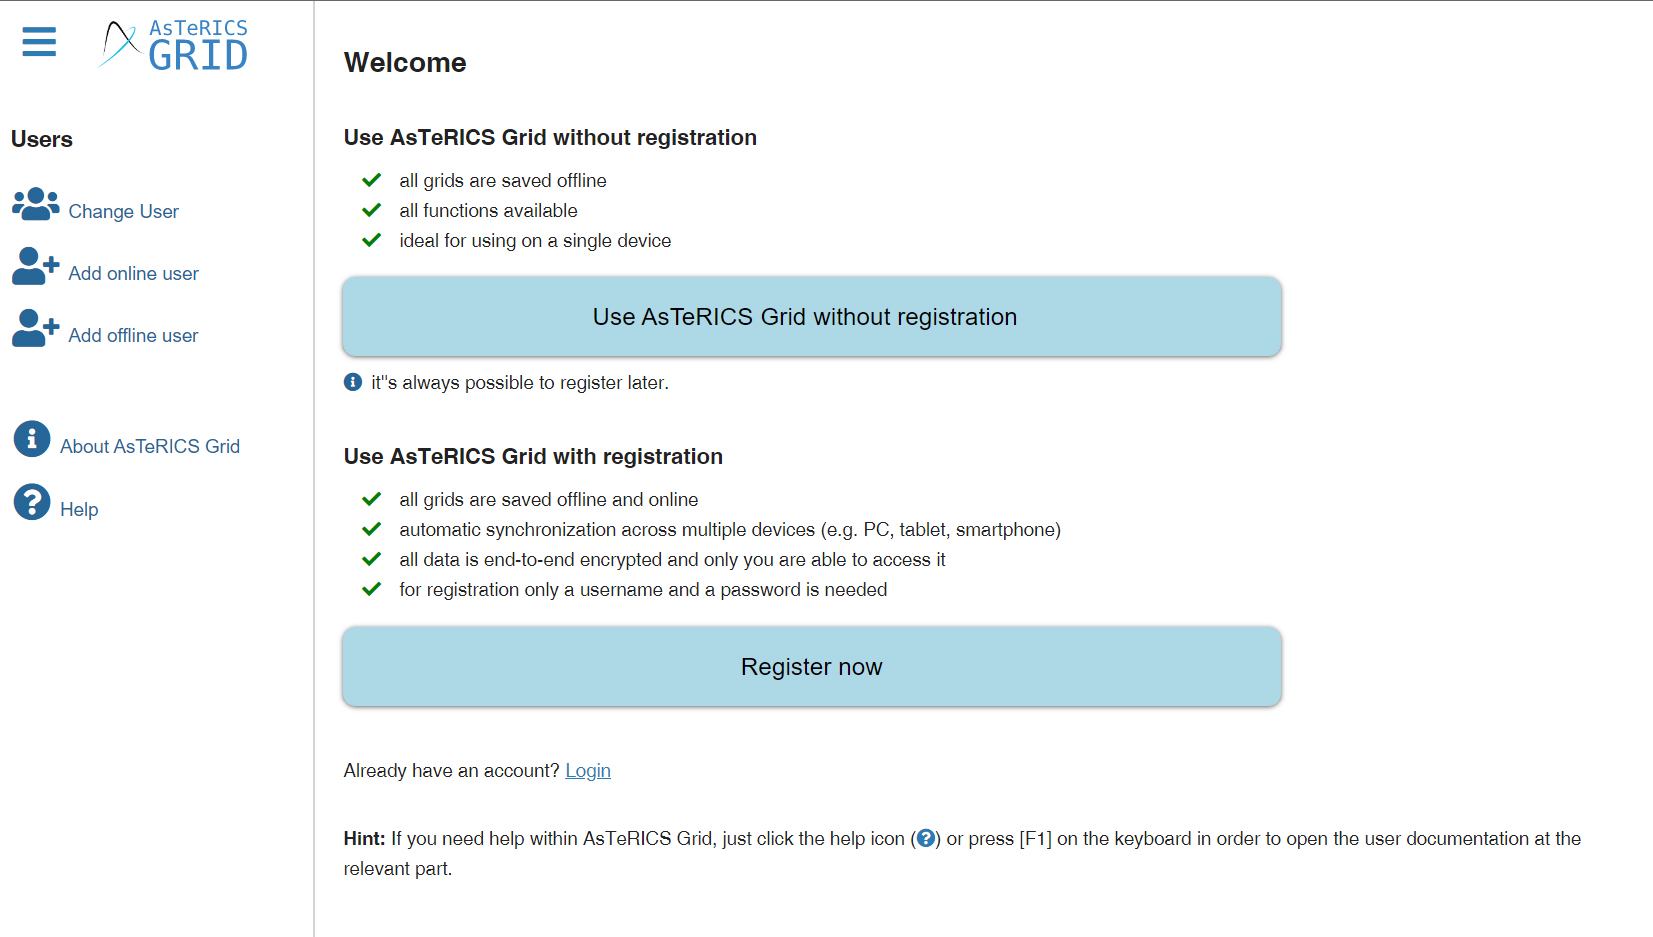The image size is (1653, 937).
Task: Click the AsTeRICS Grid logo
Action: coord(174,45)
